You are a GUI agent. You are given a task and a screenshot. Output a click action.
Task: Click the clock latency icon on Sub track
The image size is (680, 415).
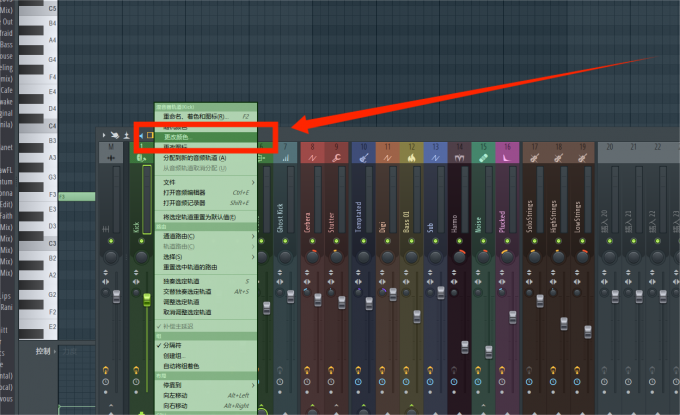tap(430, 382)
